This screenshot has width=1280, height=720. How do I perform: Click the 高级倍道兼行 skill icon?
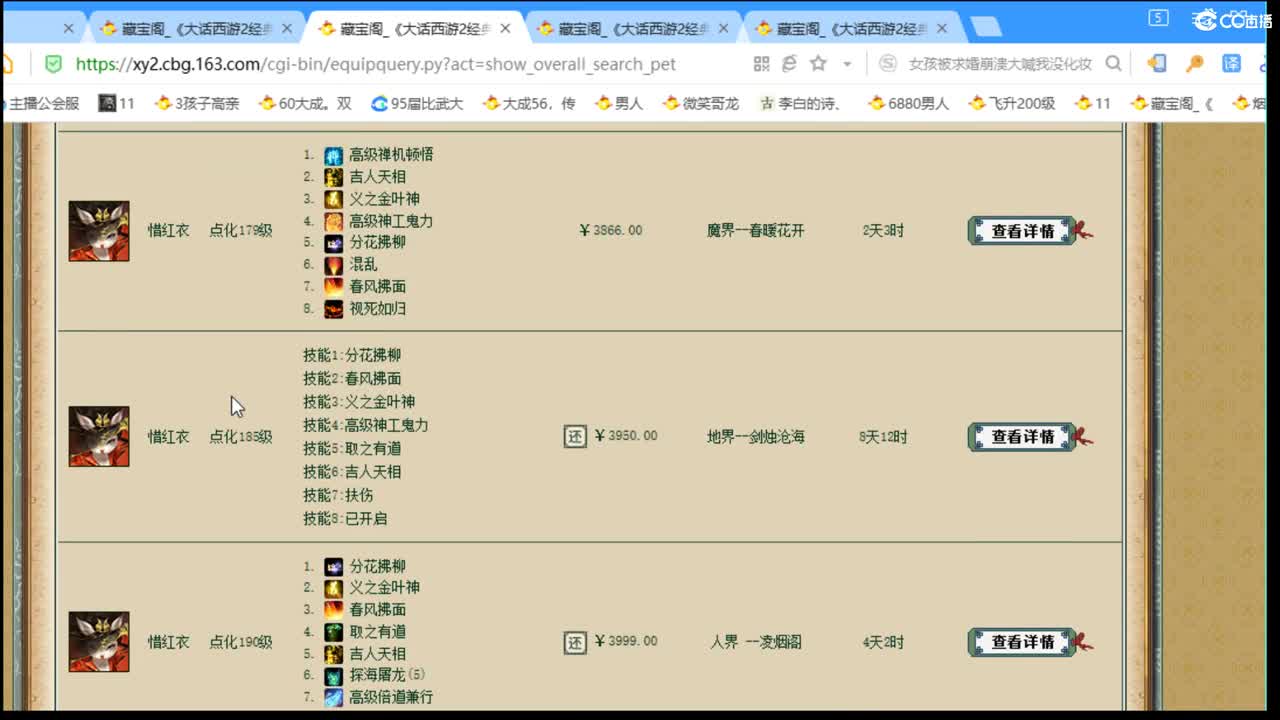coord(334,697)
